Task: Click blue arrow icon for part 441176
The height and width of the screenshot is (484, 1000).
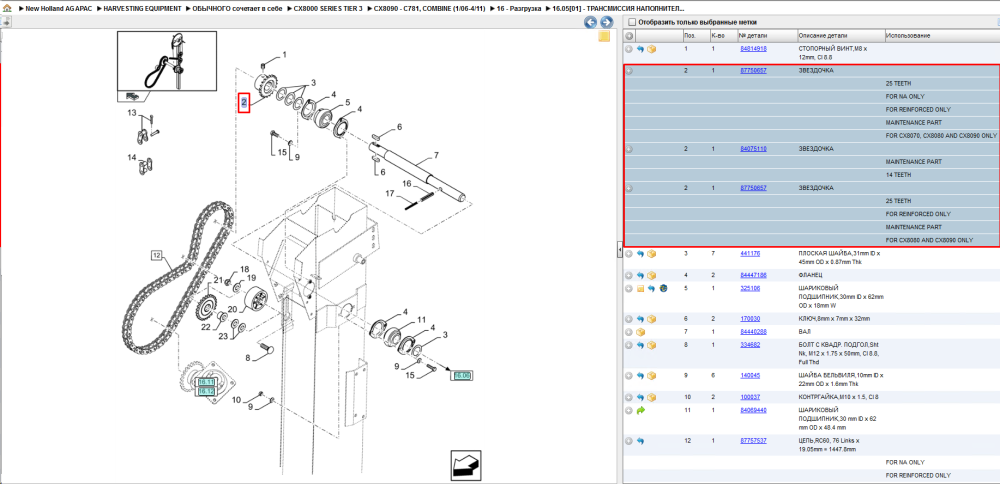Action: (641, 254)
